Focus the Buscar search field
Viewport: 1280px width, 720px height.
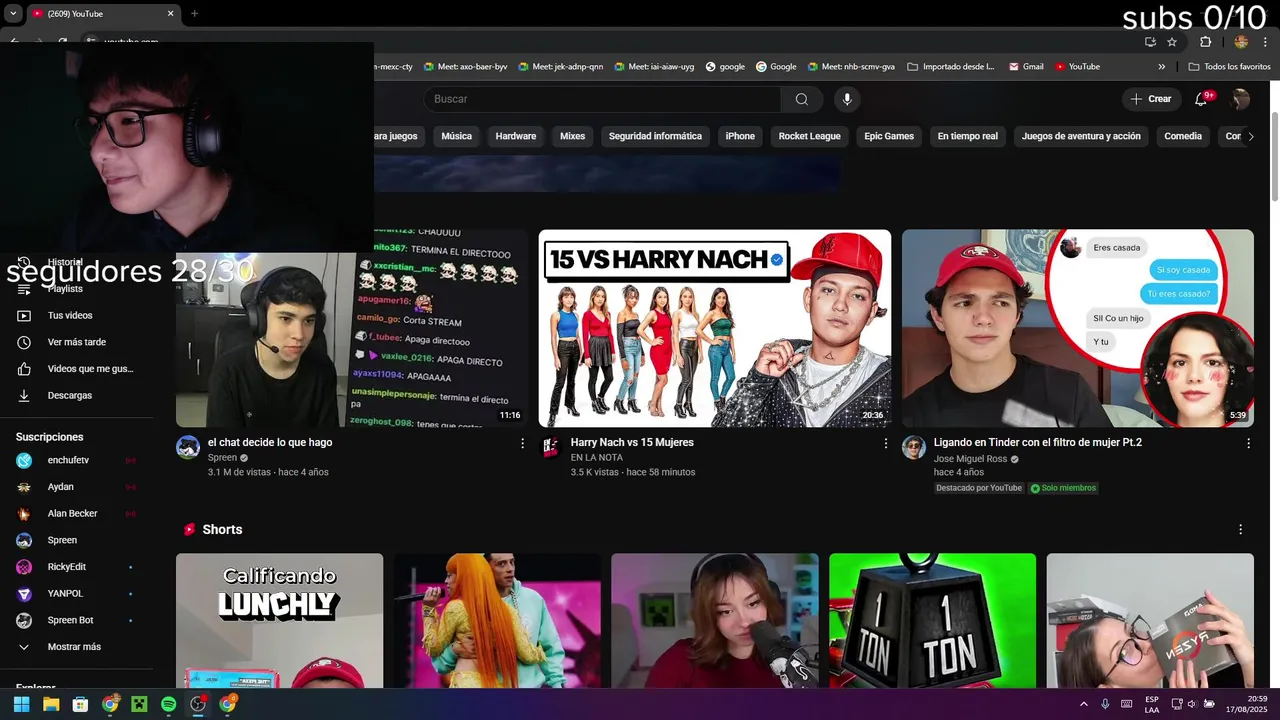coord(602,99)
